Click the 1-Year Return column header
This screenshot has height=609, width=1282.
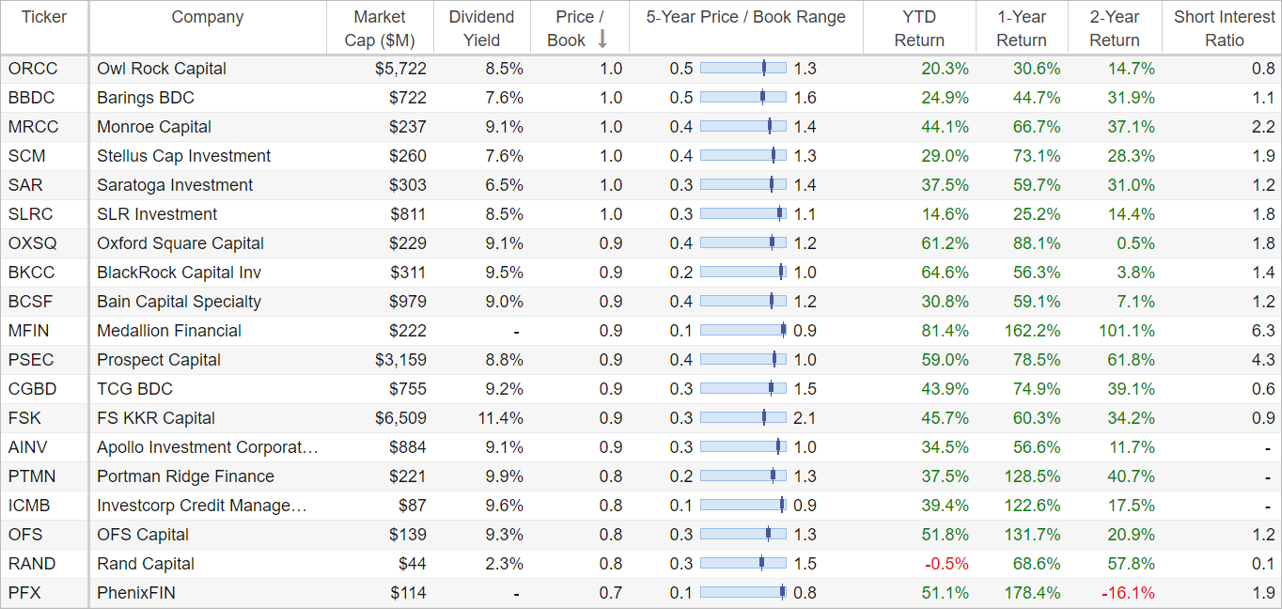[x=1021, y=29]
